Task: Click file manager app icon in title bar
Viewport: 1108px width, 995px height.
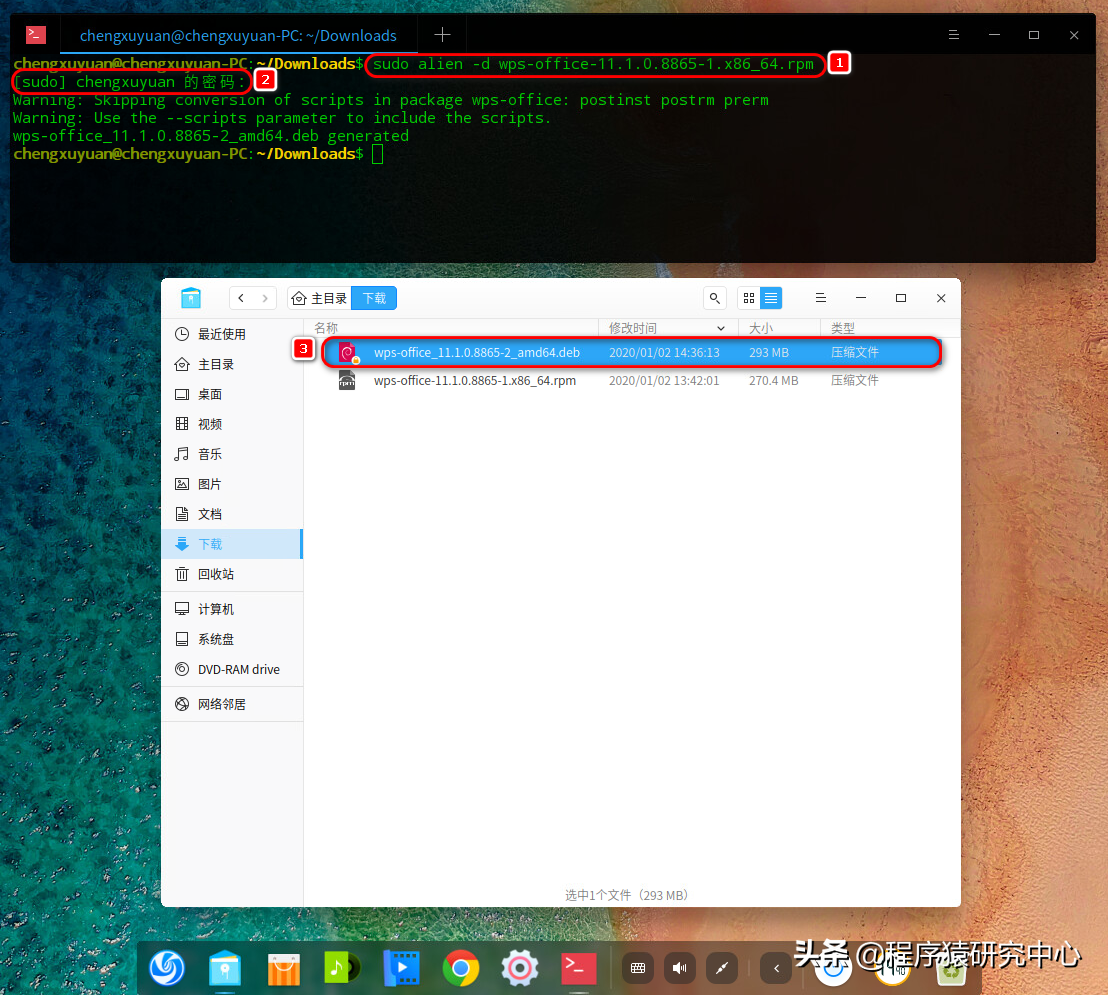Action: [191, 298]
